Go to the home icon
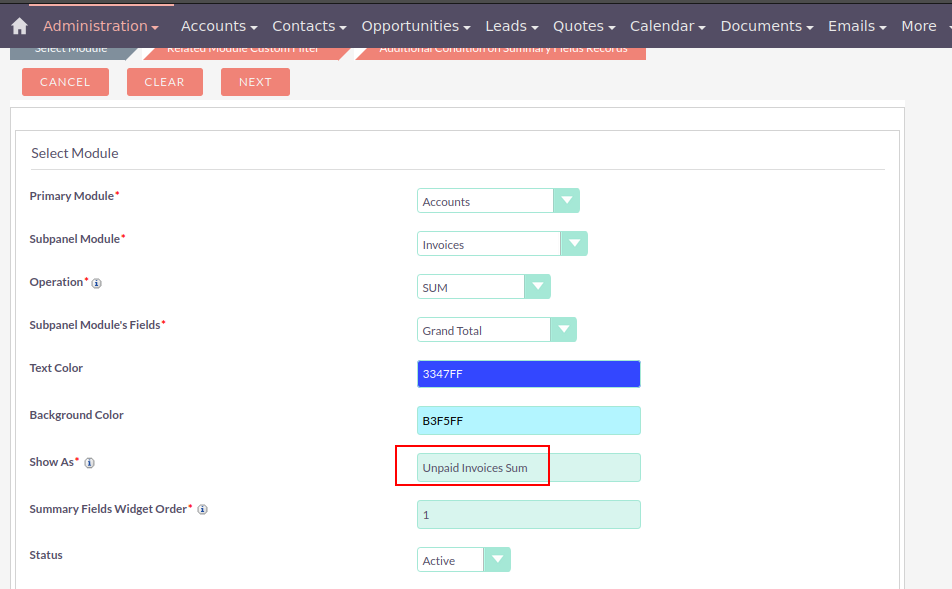 [x=19, y=26]
